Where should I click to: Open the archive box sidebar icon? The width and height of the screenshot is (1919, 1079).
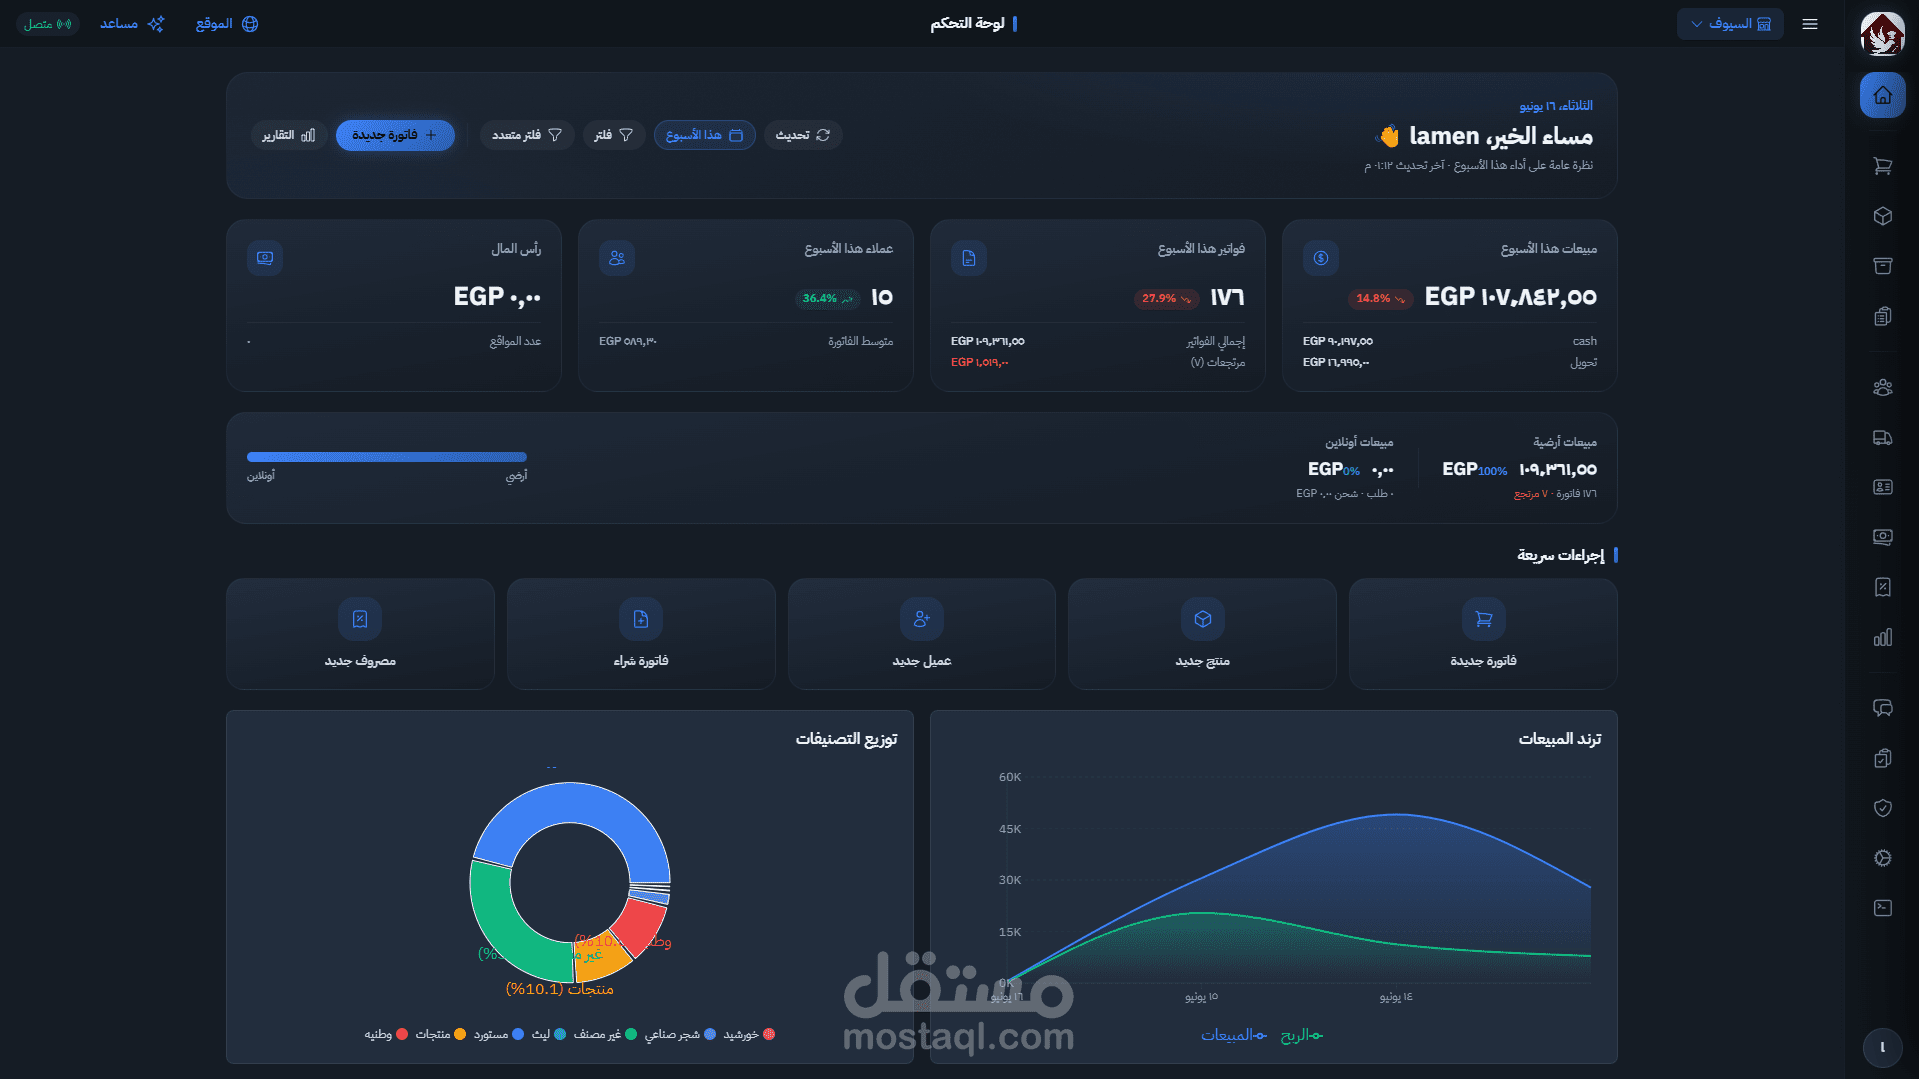(x=1882, y=266)
